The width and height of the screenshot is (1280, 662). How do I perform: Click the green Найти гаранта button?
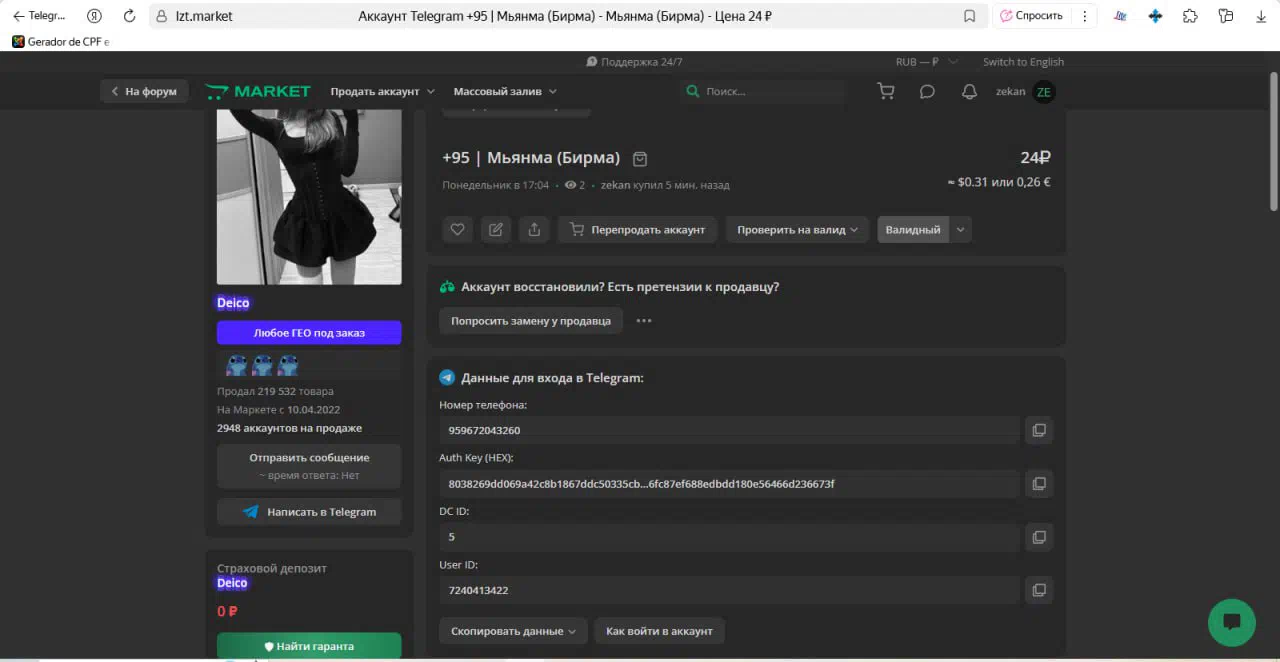click(x=309, y=646)
